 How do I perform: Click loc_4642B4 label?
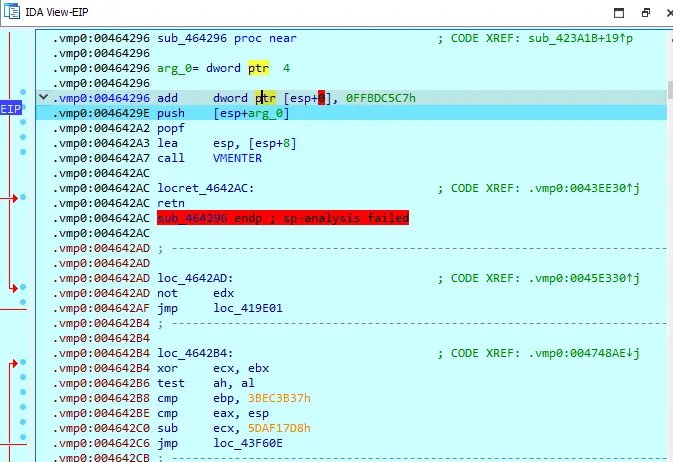click(195, 353)
